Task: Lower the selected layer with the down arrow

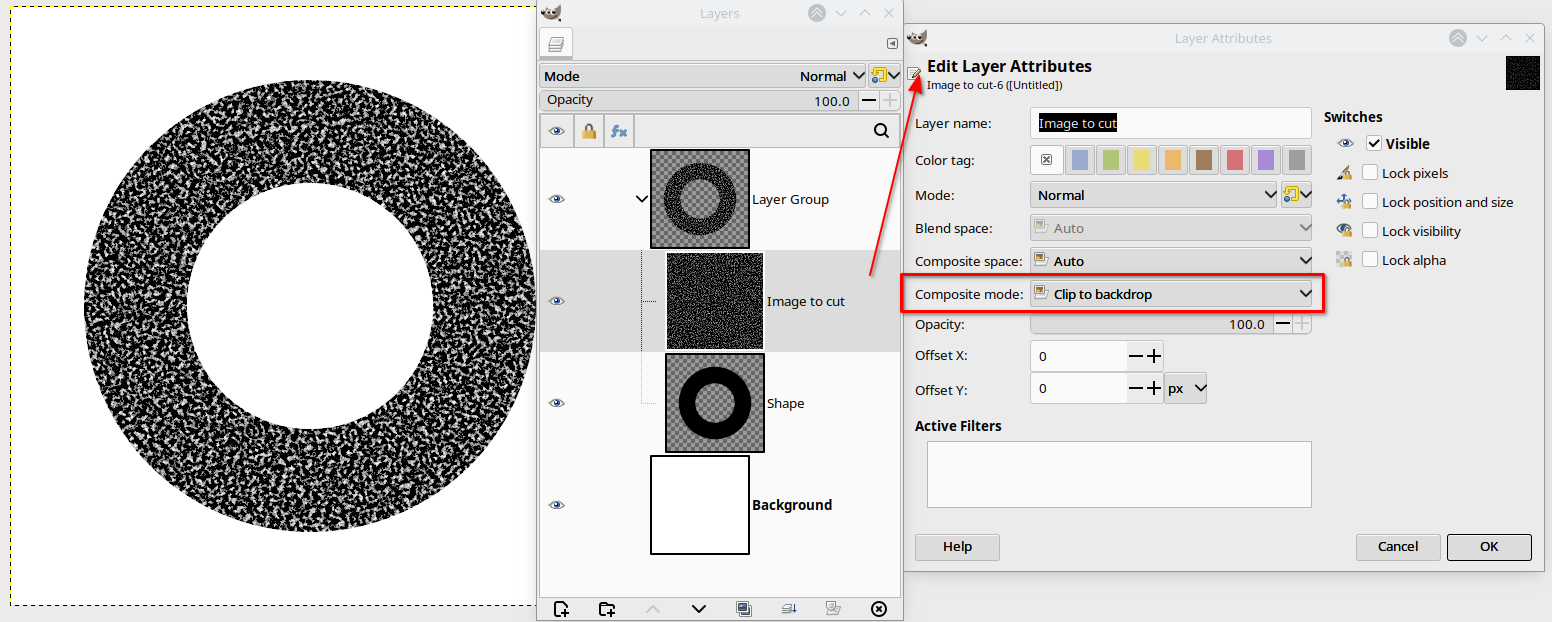Action: (x=698, y=609)
